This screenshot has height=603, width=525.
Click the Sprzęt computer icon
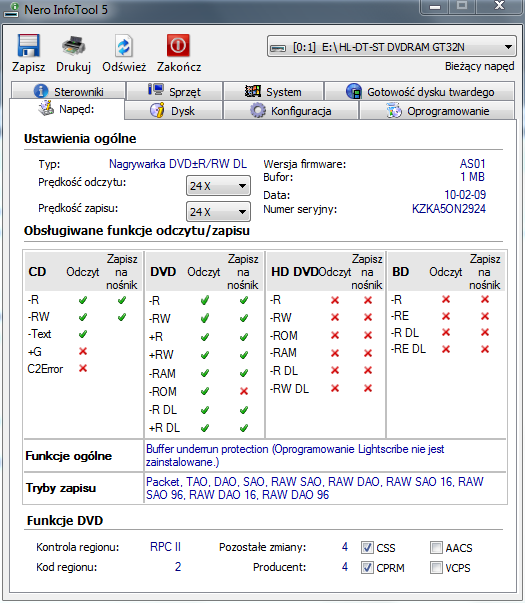[156, 90]
